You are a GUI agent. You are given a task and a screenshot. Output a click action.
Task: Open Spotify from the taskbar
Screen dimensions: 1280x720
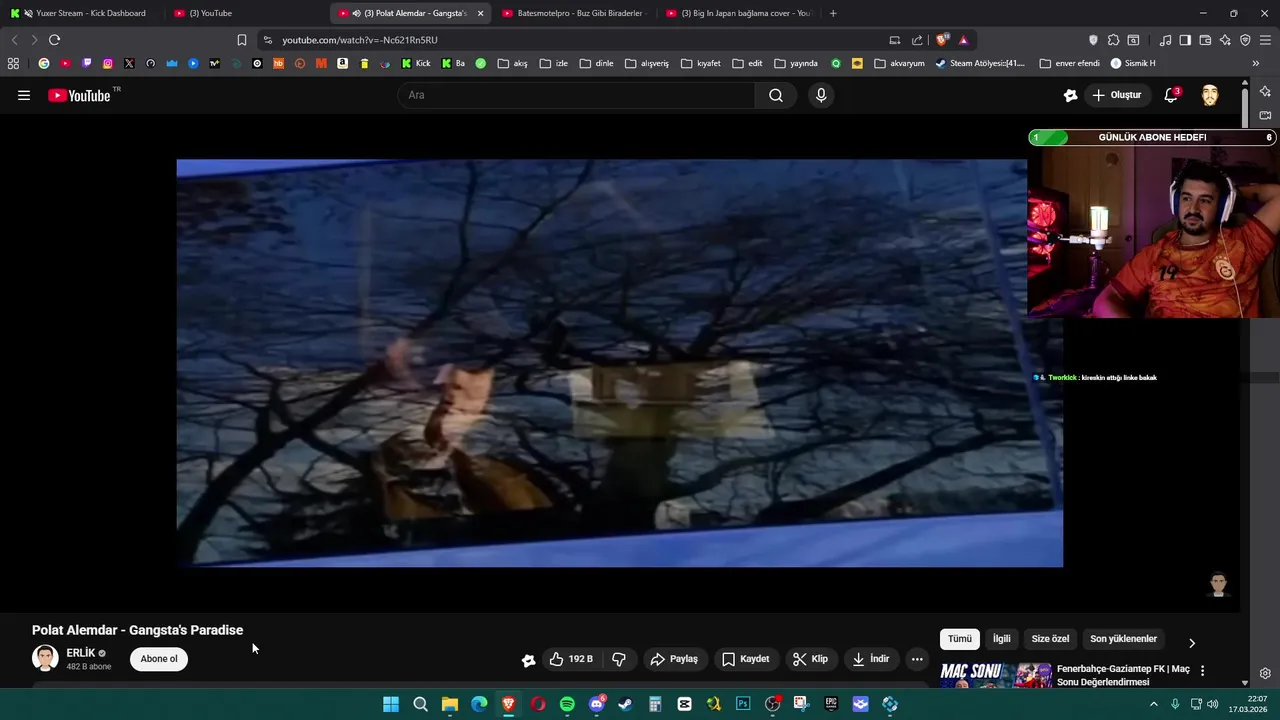pyautogui.click(x=567, y=704)
